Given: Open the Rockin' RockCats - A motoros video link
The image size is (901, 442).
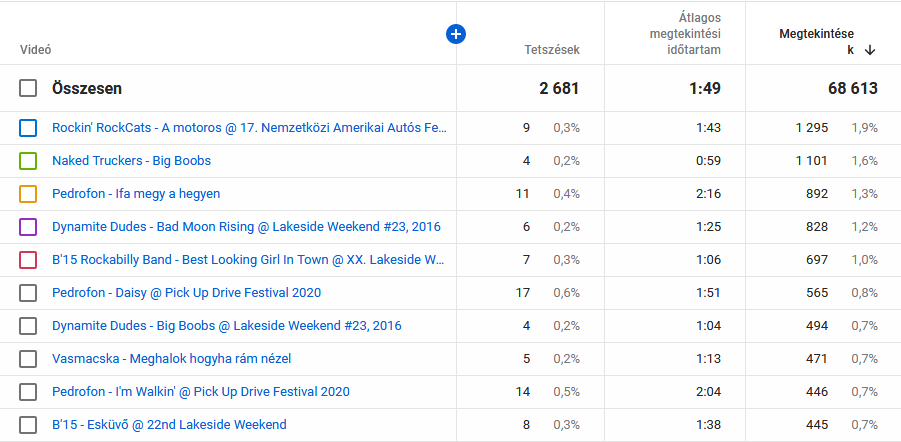Looking at the screenshot, I should pos(250,128).
